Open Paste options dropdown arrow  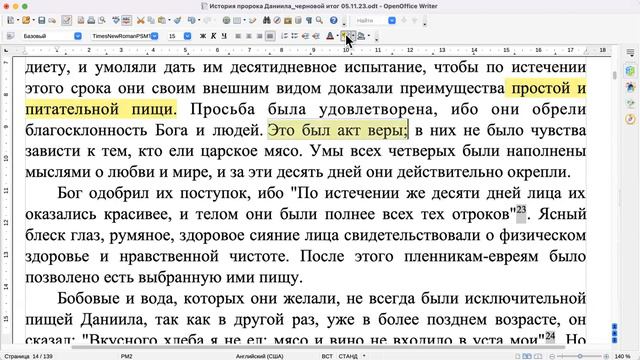[x=169, y=20]
